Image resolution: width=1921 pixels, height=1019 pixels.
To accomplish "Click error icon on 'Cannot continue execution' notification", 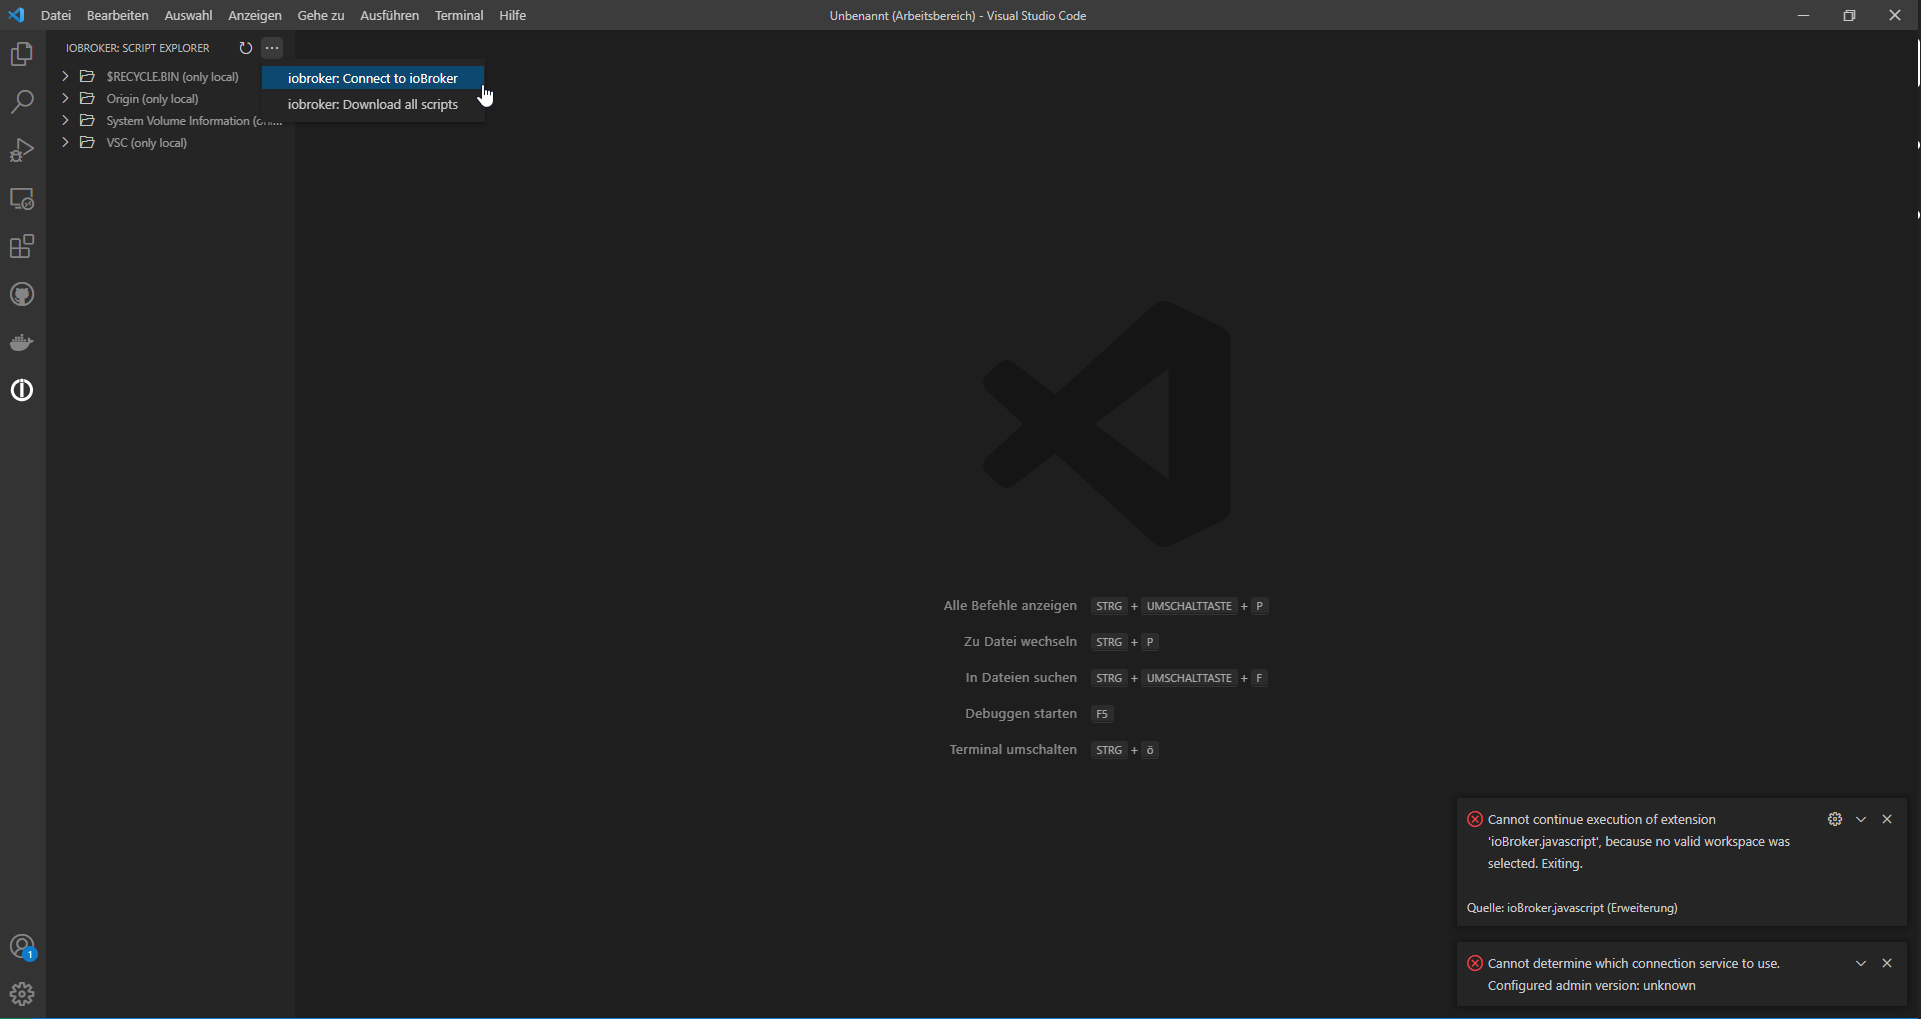I will pyautogui.click(x=1475, y=819).
